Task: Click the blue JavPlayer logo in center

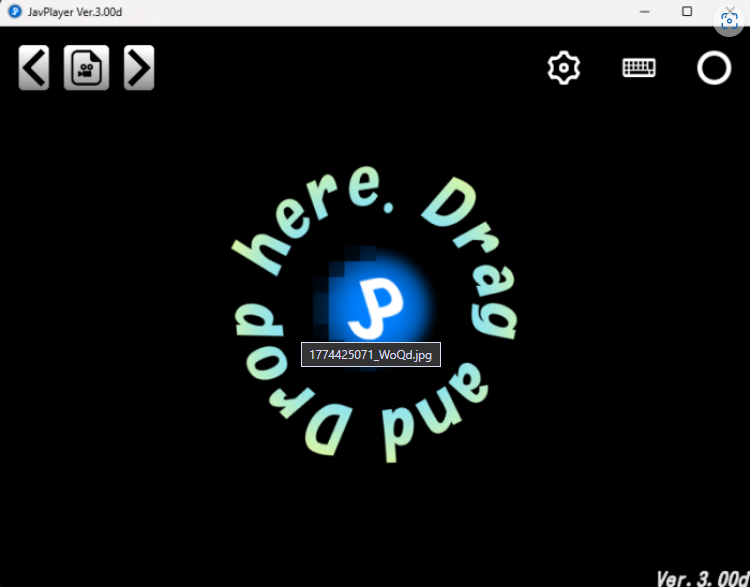Action: (378, 303)
